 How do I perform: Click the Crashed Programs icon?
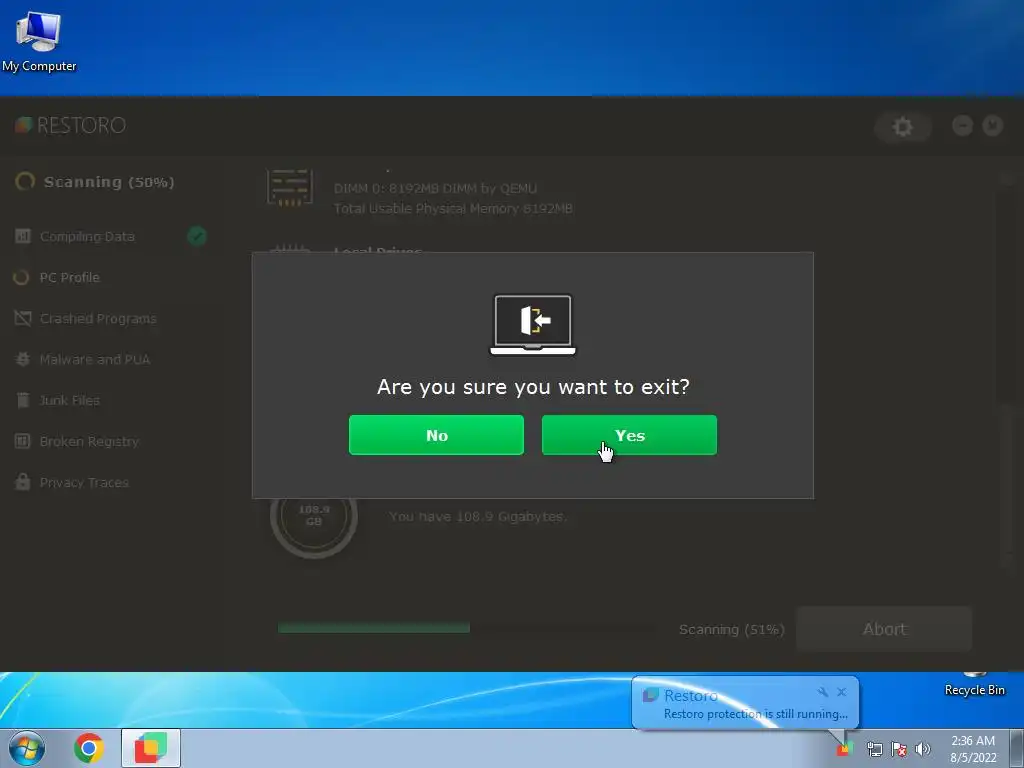[23, 318]
